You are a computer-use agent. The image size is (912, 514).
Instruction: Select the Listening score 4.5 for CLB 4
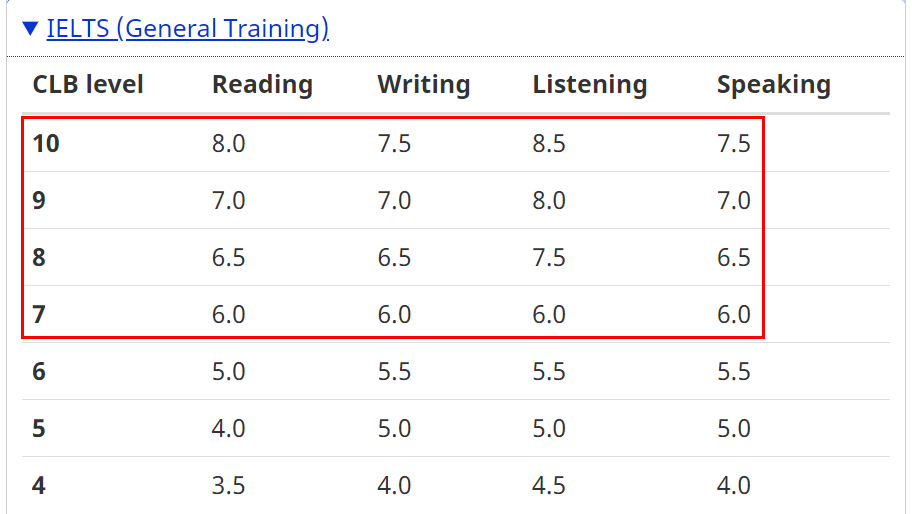(x=549, y=486)
